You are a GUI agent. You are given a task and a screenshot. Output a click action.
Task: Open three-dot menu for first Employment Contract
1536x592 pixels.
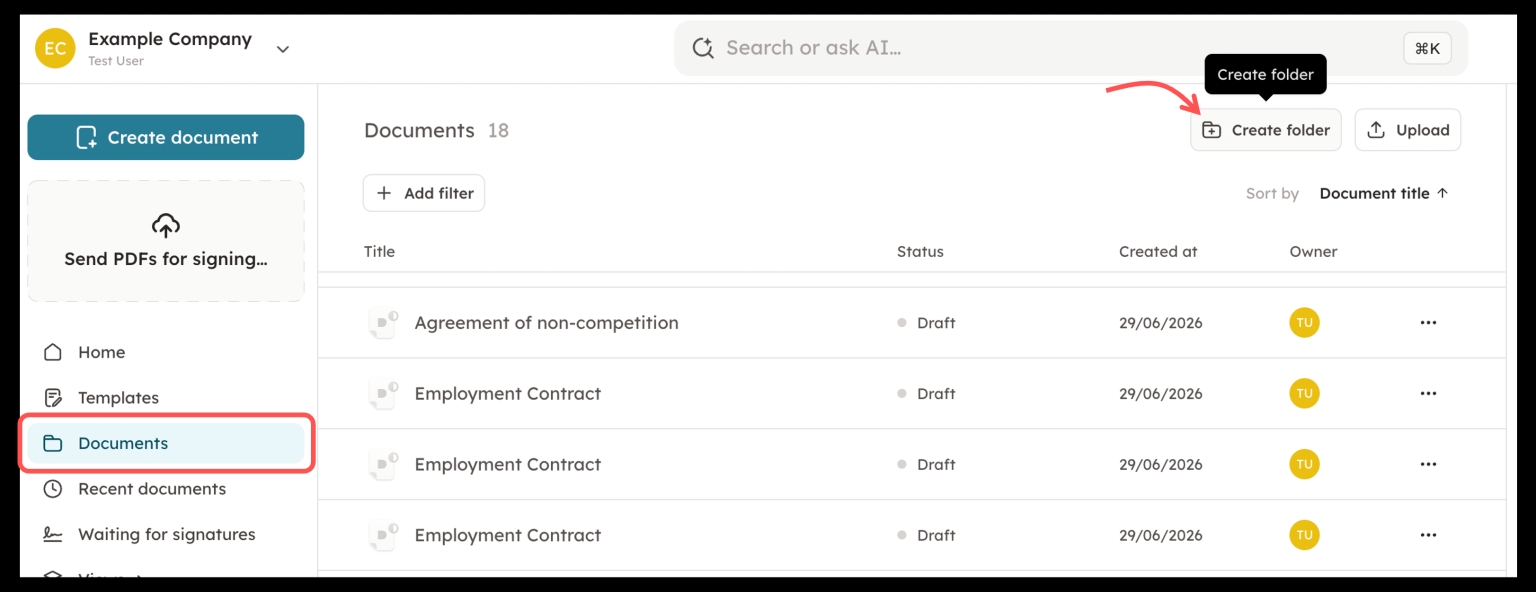pos(1428,394)
